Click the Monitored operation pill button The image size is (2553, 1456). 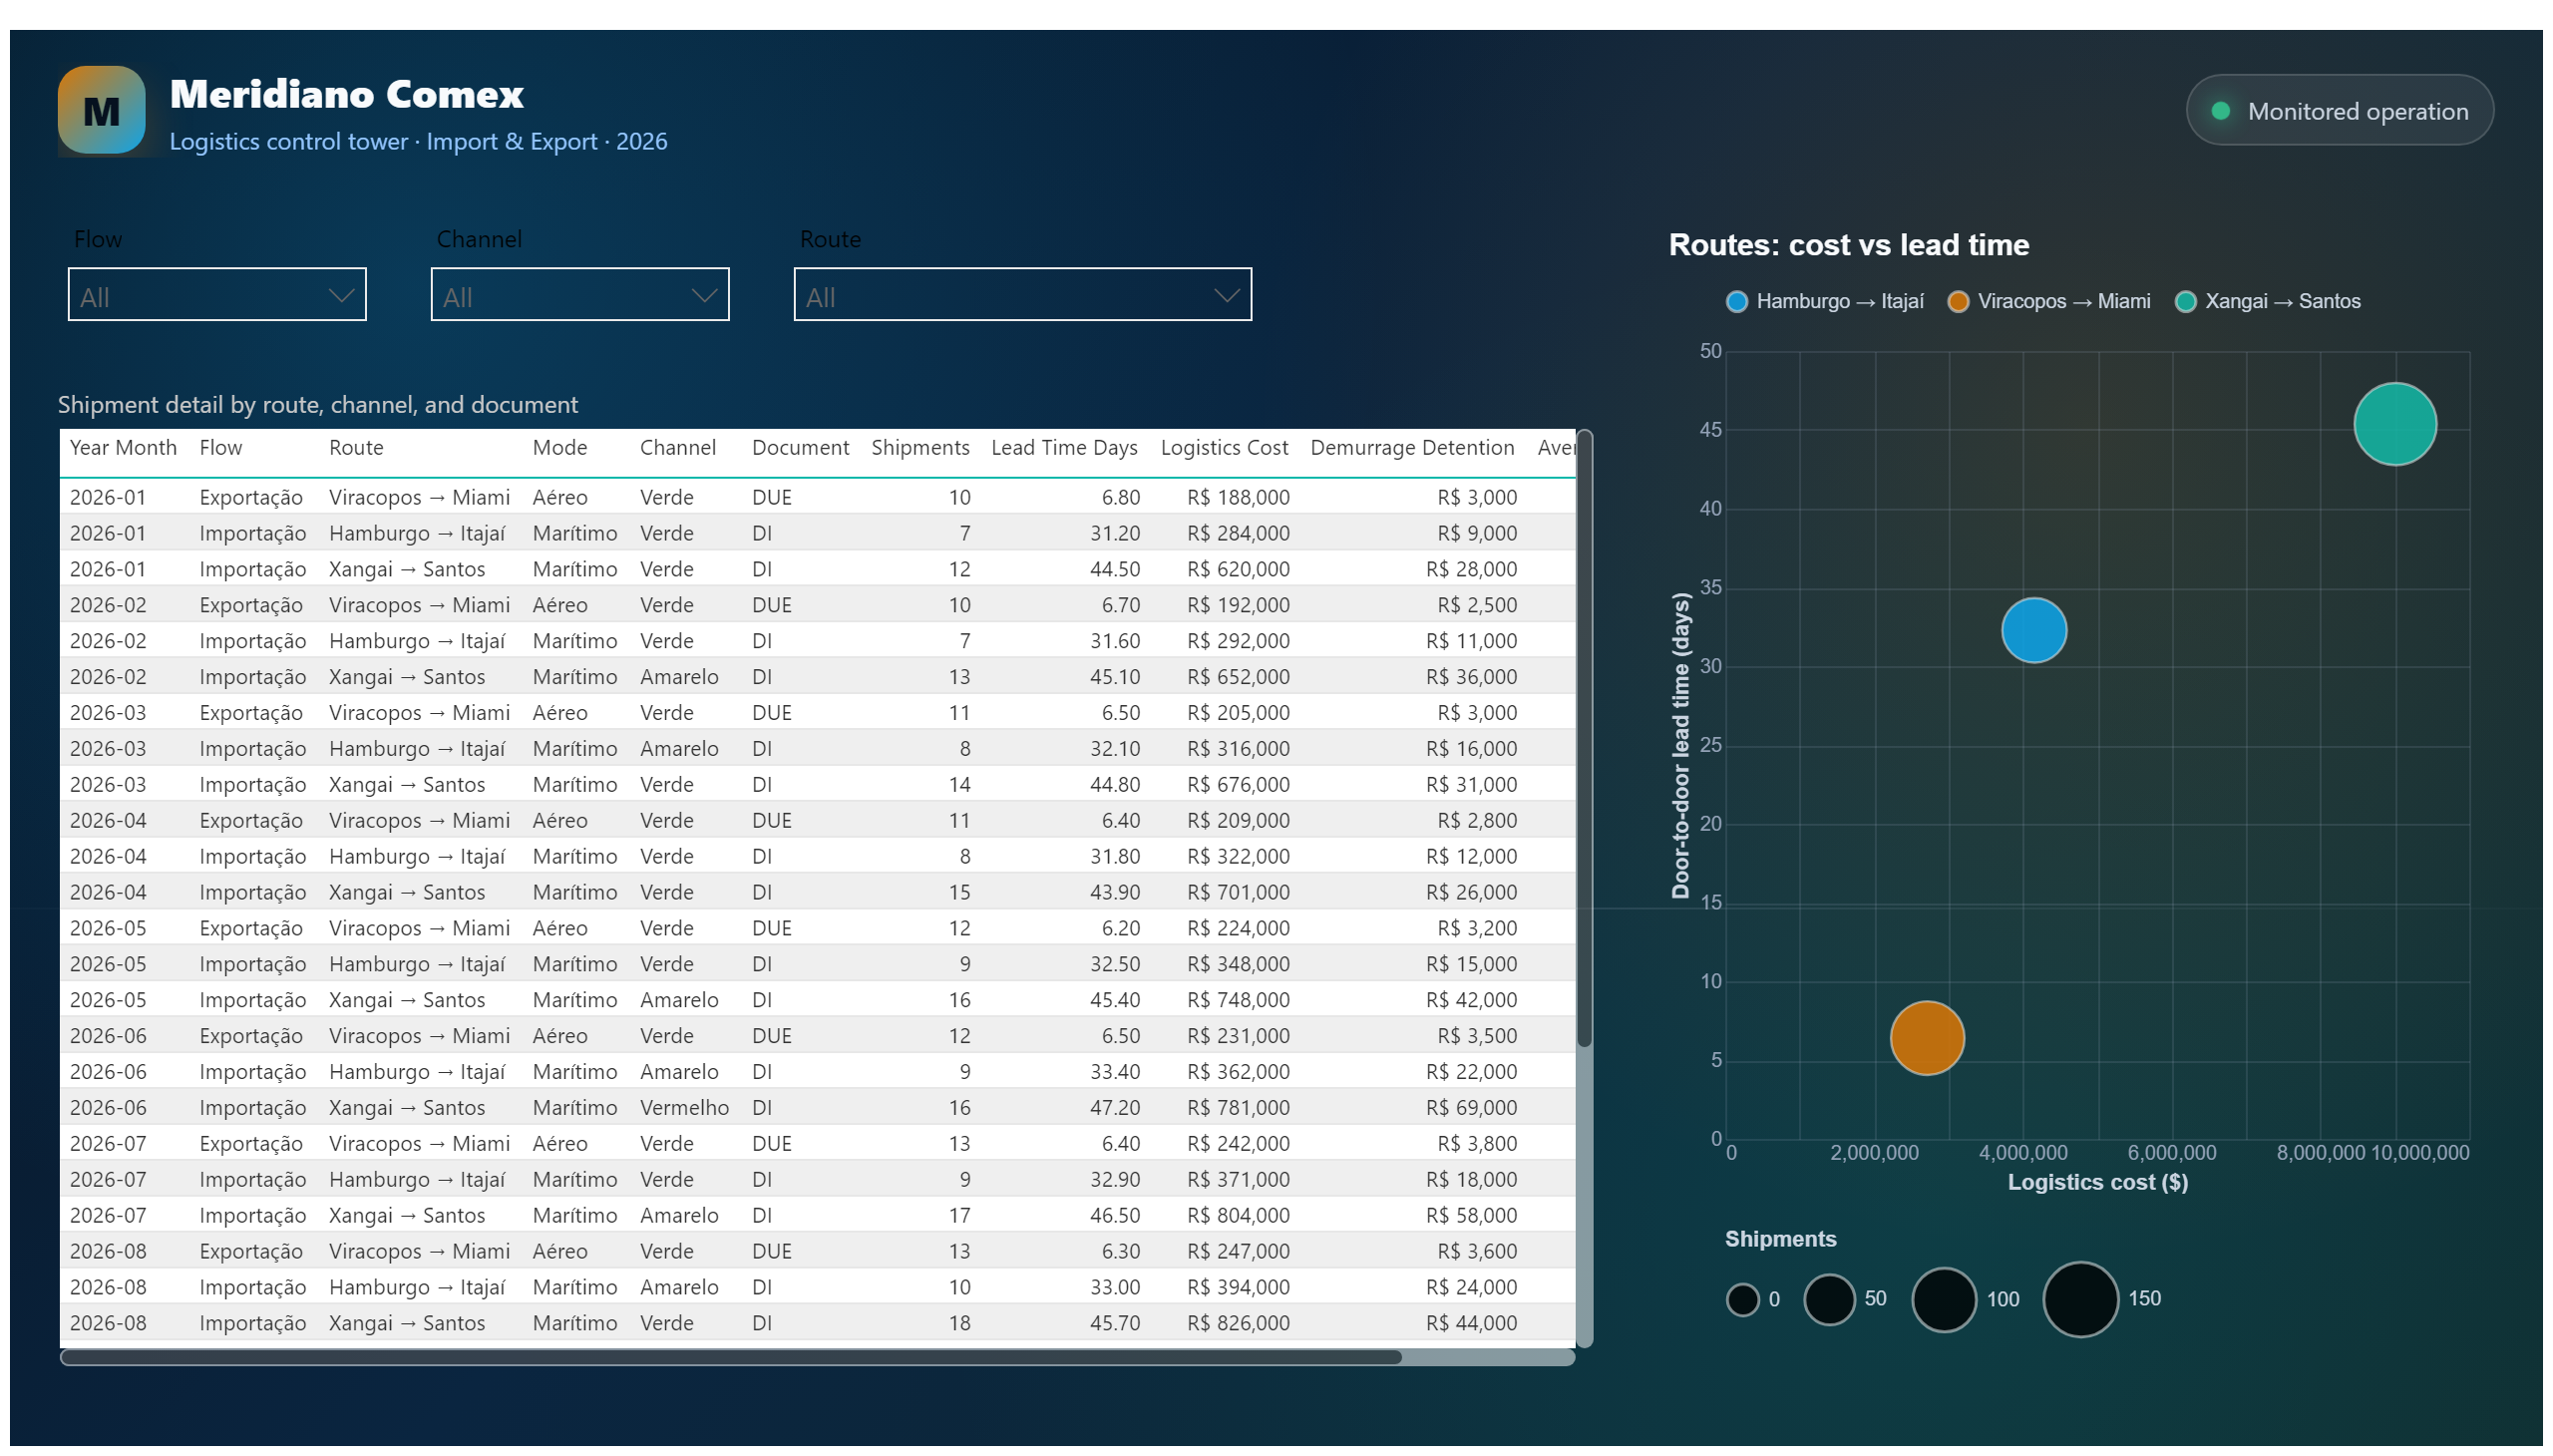(2338, 110)
